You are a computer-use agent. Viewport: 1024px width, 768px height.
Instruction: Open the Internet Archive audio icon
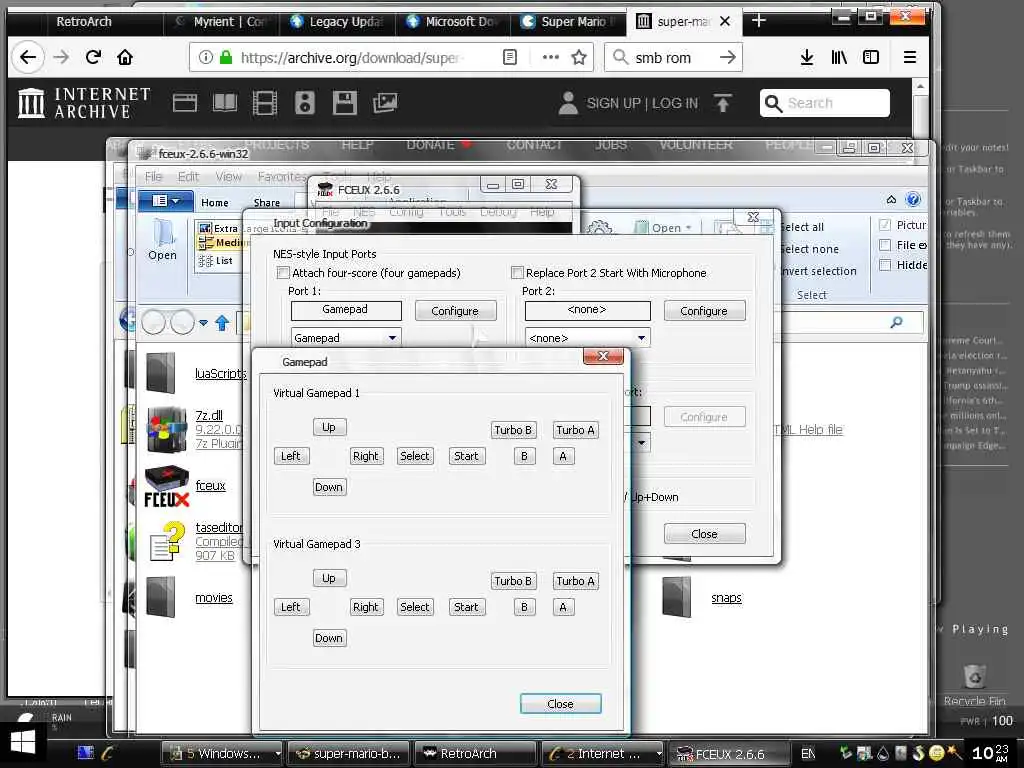coord(304,103)
